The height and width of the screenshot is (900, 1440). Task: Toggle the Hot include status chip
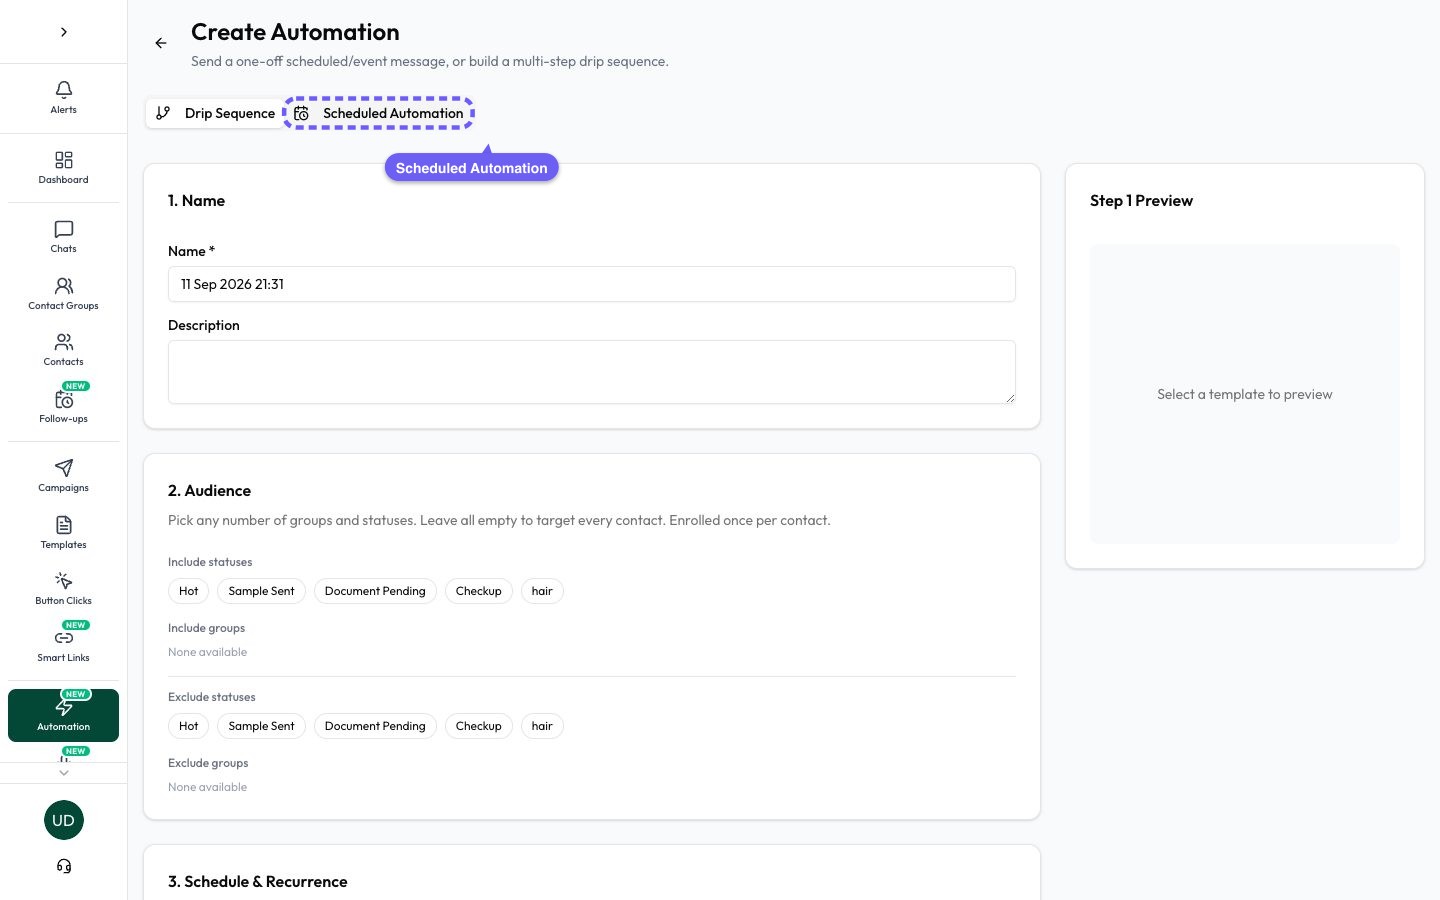point(188,591)
